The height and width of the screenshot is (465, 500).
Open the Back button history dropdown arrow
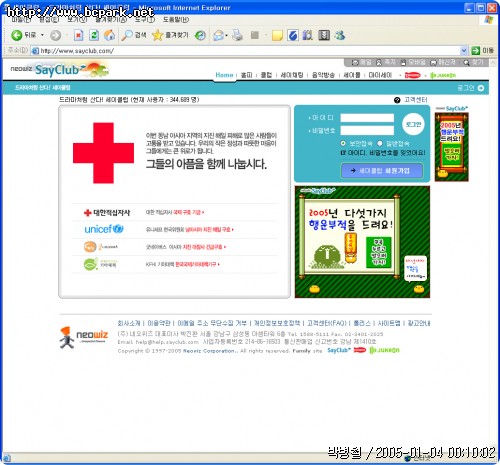click(x=42, y=35)
